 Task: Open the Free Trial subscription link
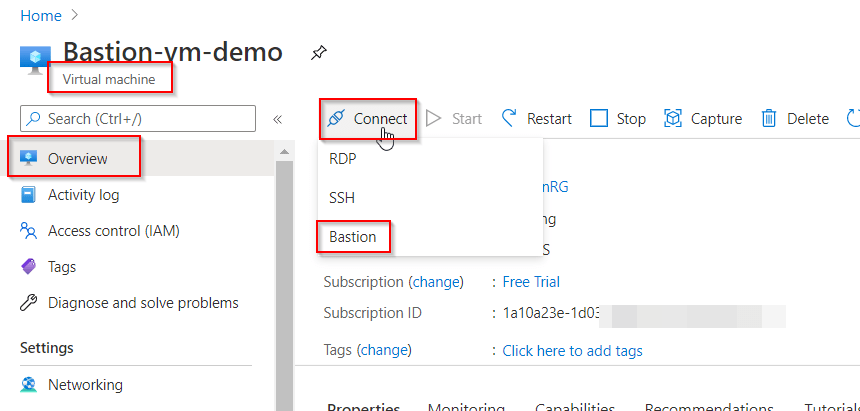[x=531, y=282]
